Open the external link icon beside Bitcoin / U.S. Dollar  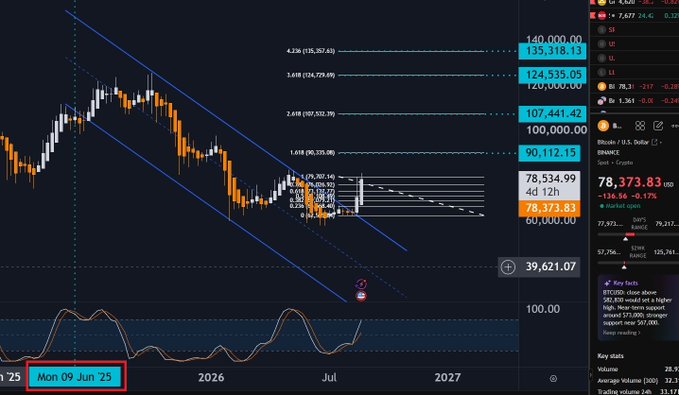(654, 142)
